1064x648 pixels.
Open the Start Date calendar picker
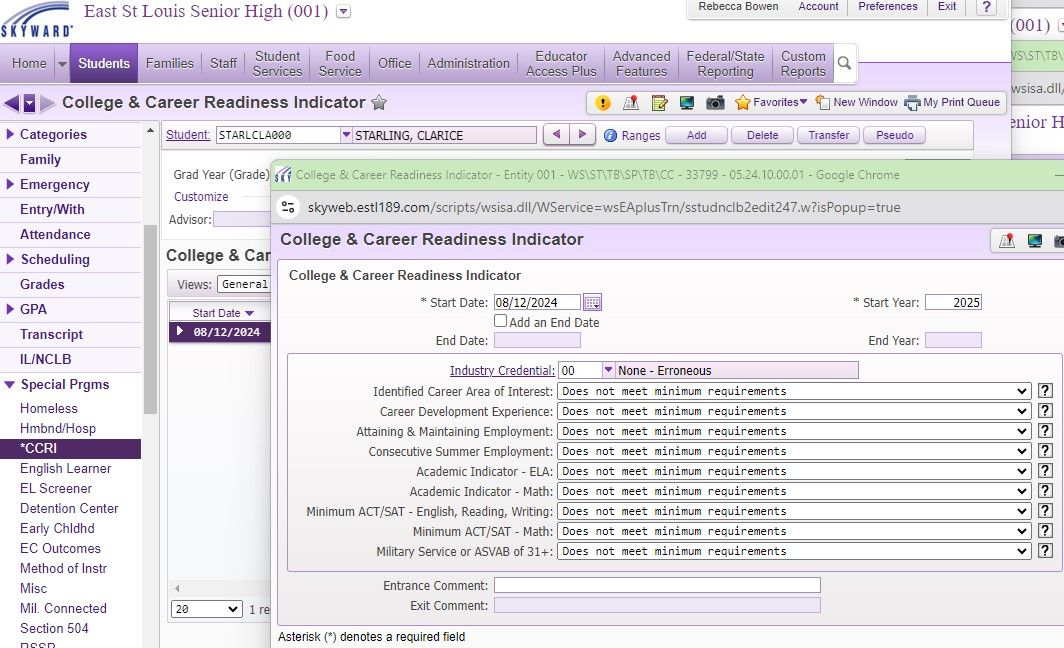pos(592,302)
